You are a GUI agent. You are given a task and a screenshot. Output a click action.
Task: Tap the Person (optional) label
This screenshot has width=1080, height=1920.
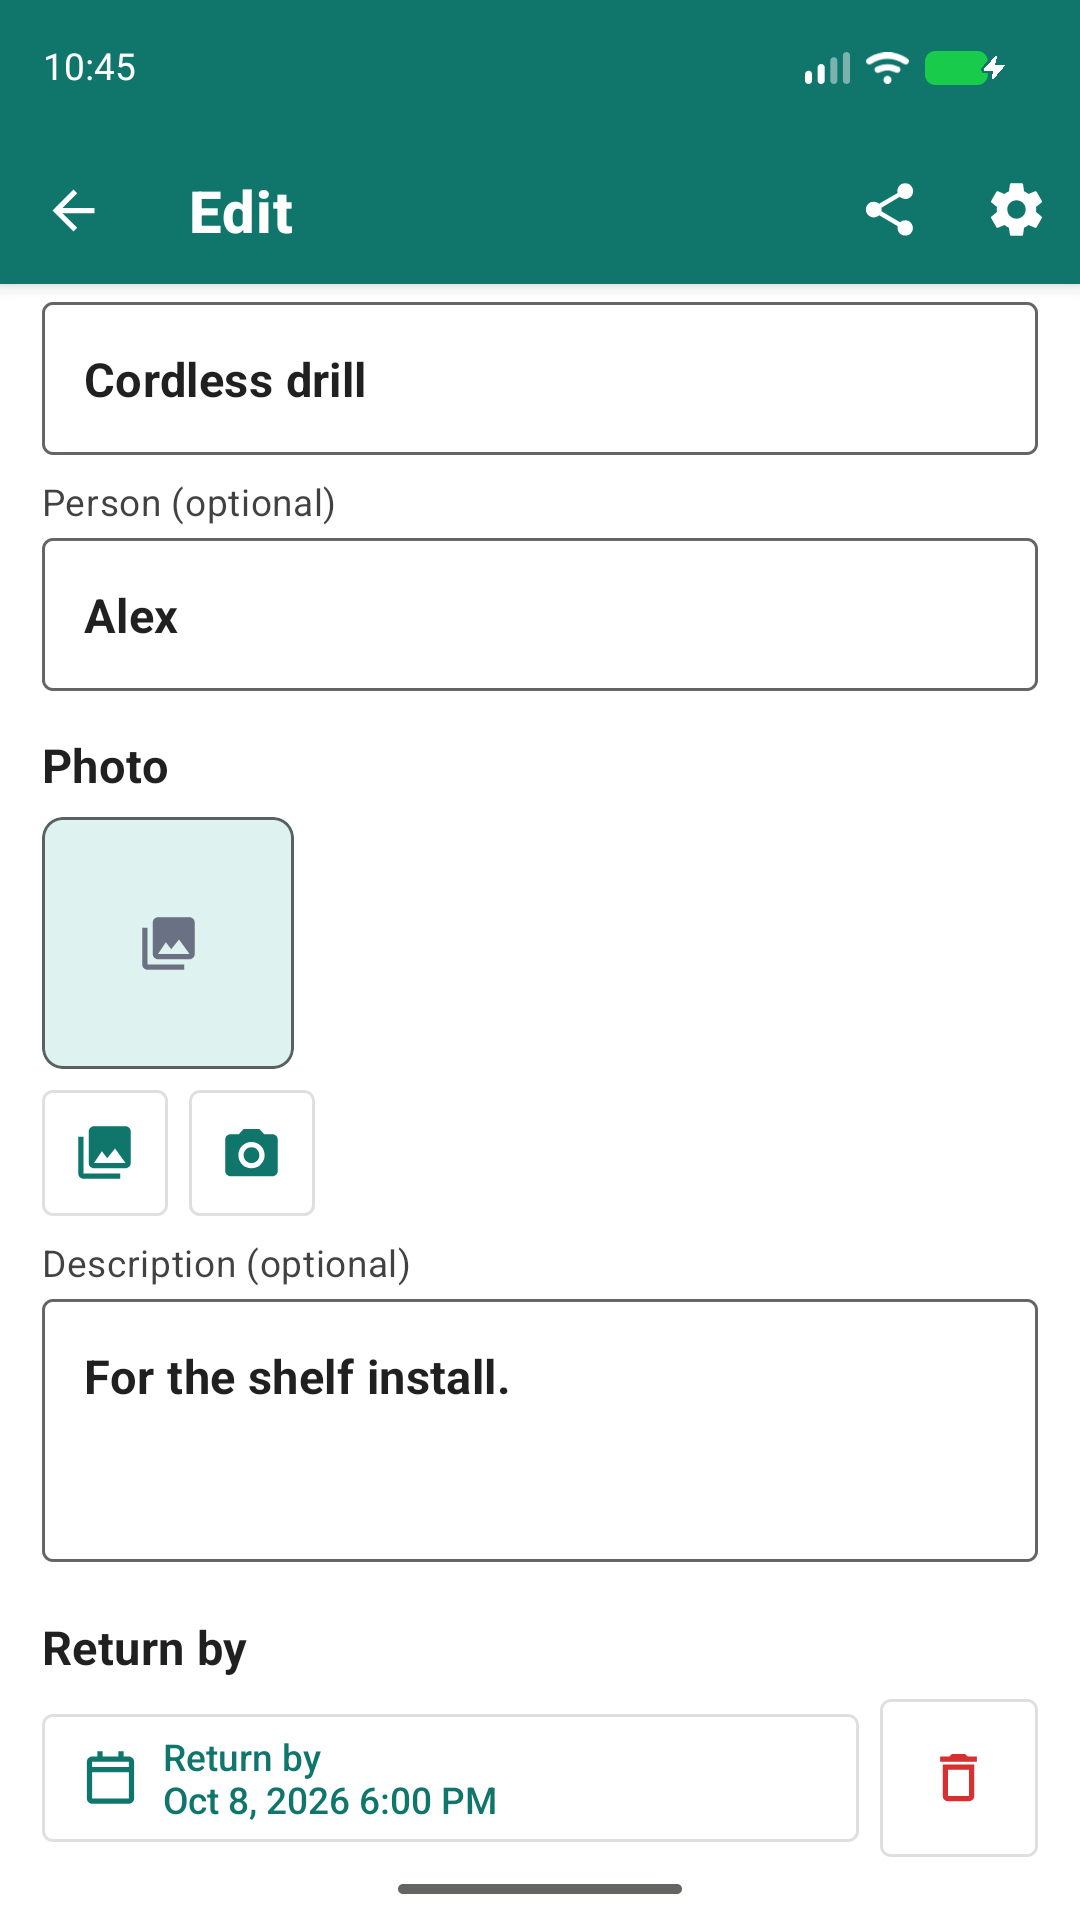tap(189, 503)
